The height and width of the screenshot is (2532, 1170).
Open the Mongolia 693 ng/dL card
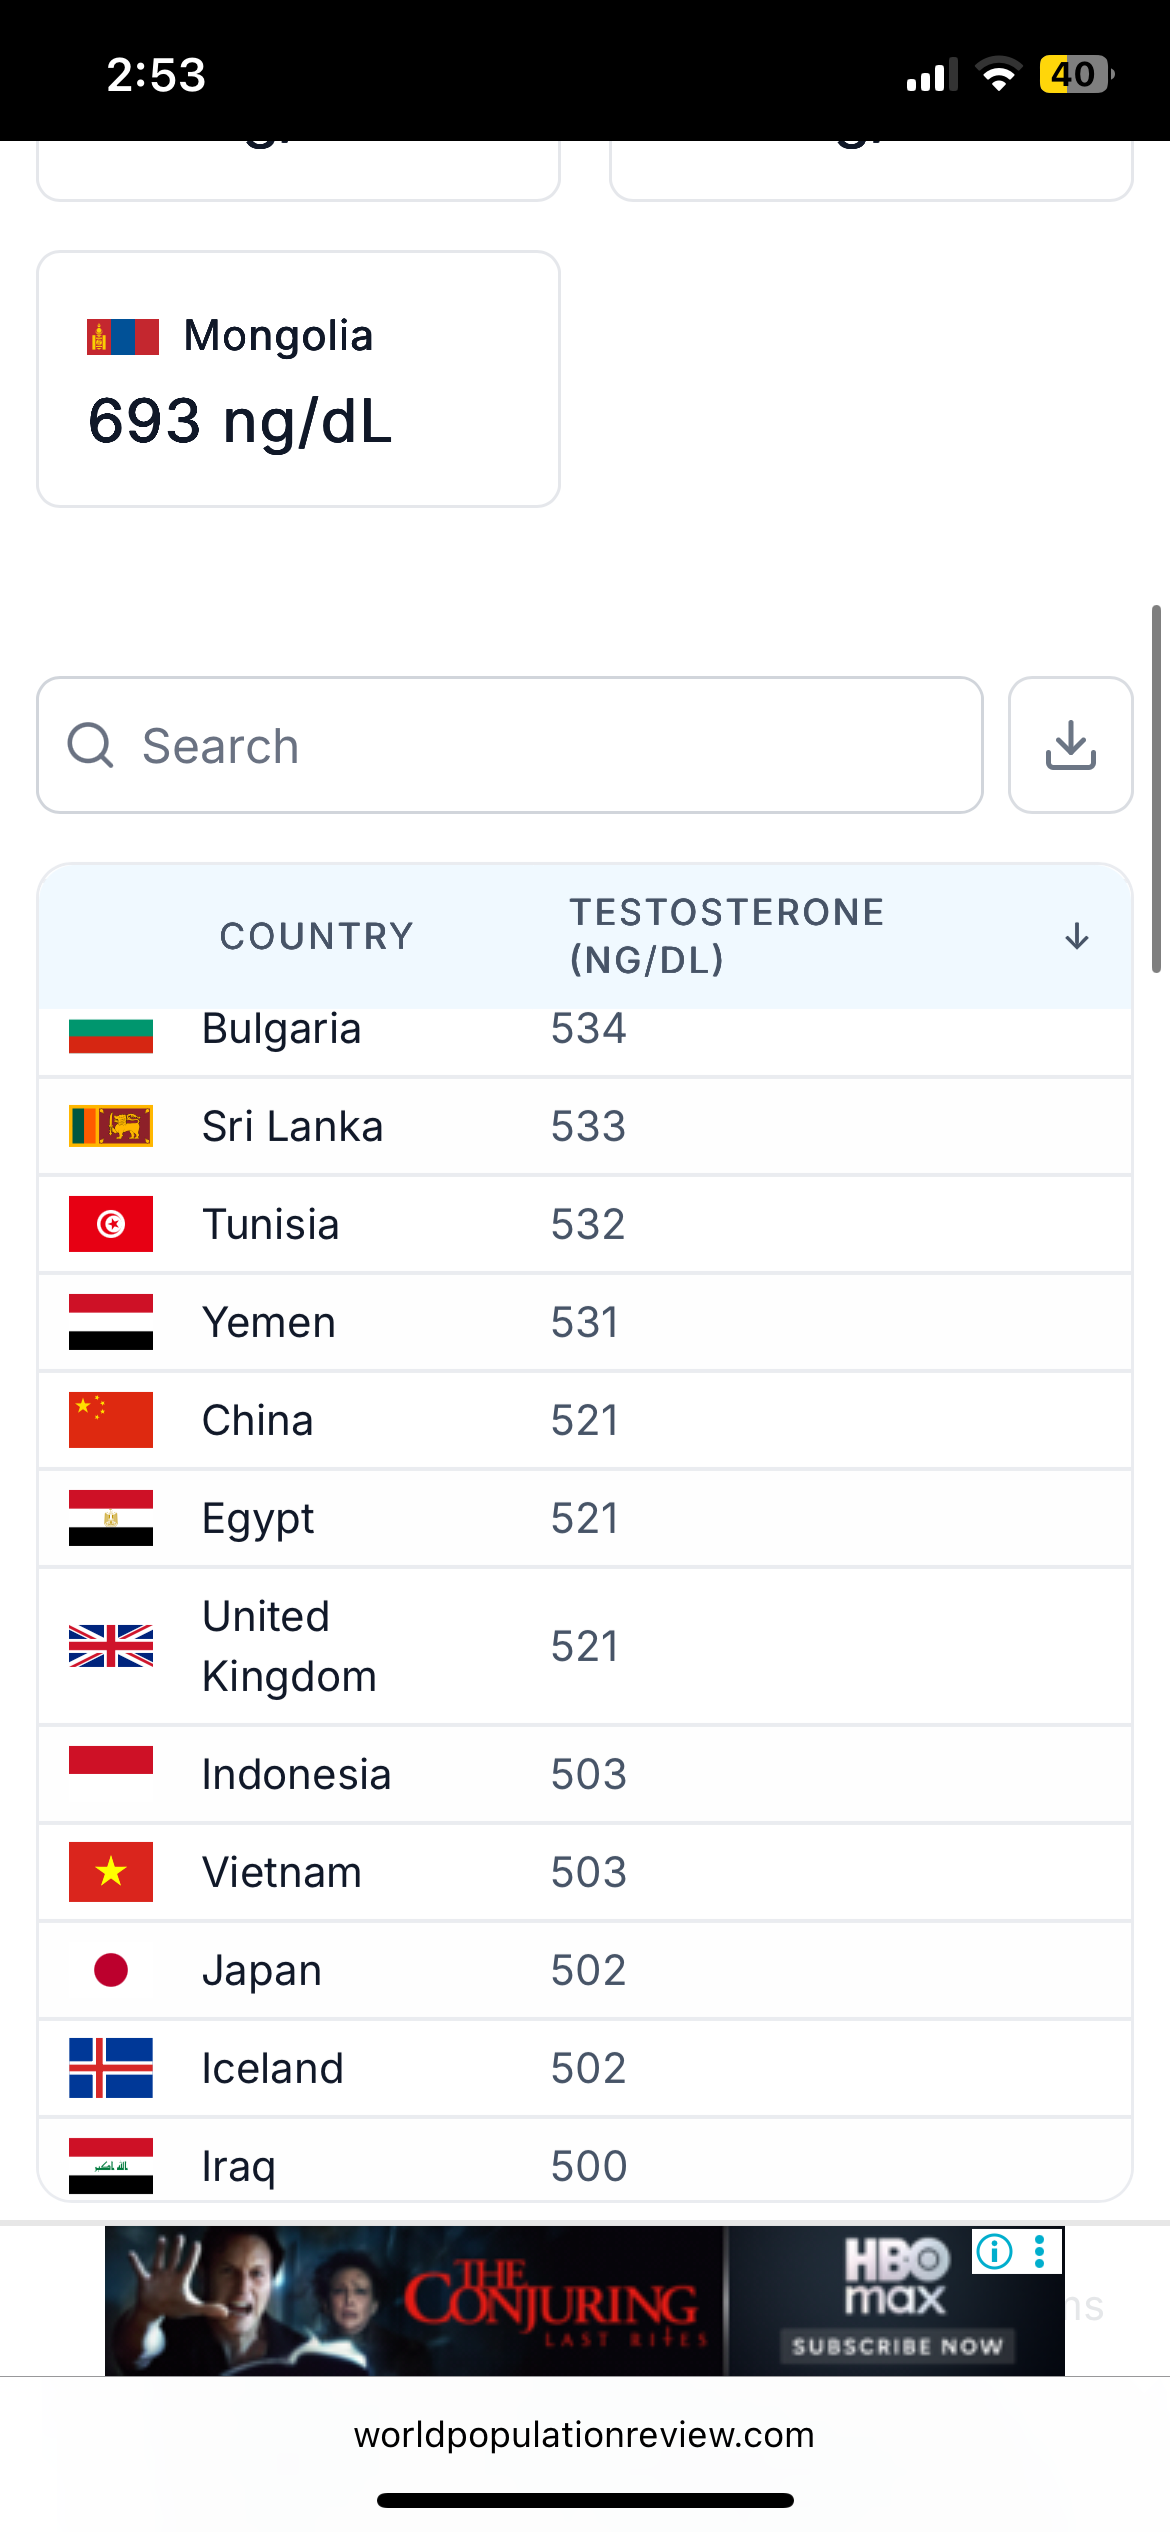pos(298,379)
